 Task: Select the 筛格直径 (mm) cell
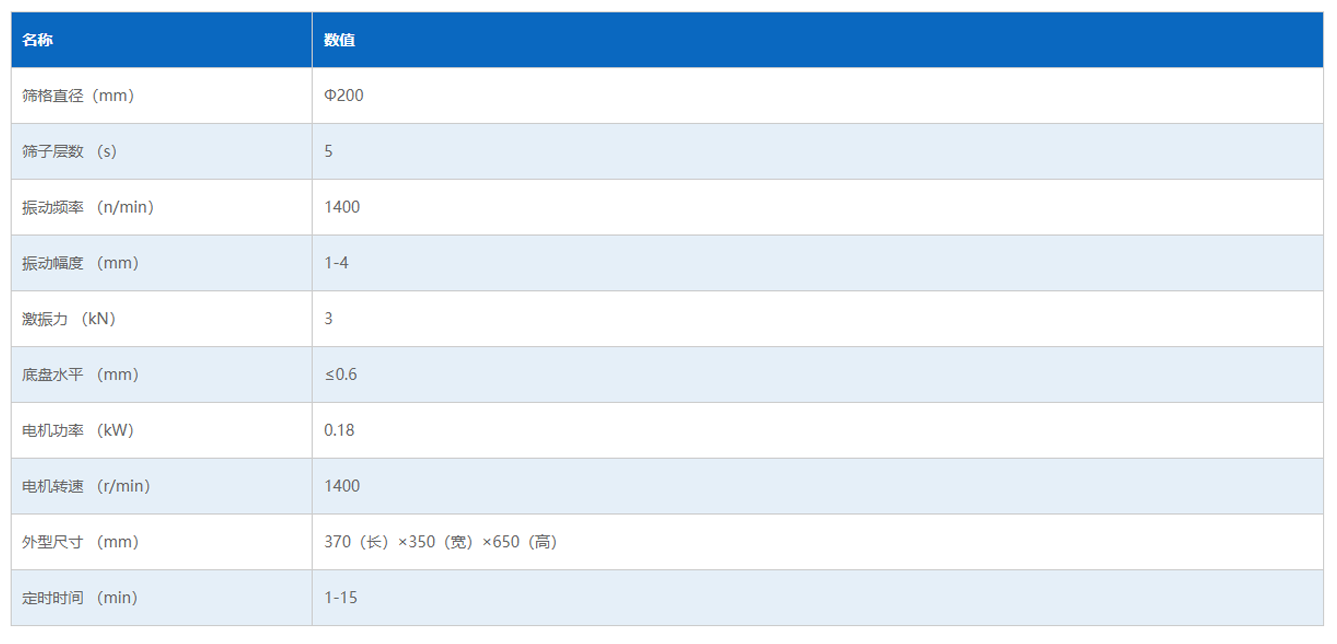[x=78, y=96]
